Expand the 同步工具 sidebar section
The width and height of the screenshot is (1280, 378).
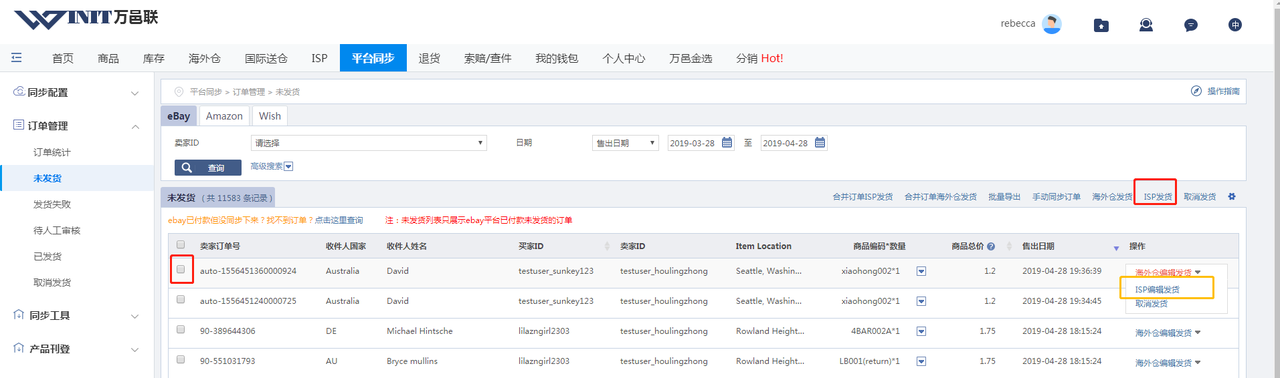pyautogui.click(x=135, y=316)
